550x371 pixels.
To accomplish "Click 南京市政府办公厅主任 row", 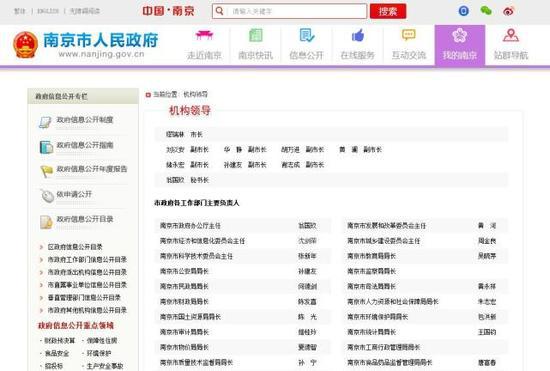I will (243, 226).
